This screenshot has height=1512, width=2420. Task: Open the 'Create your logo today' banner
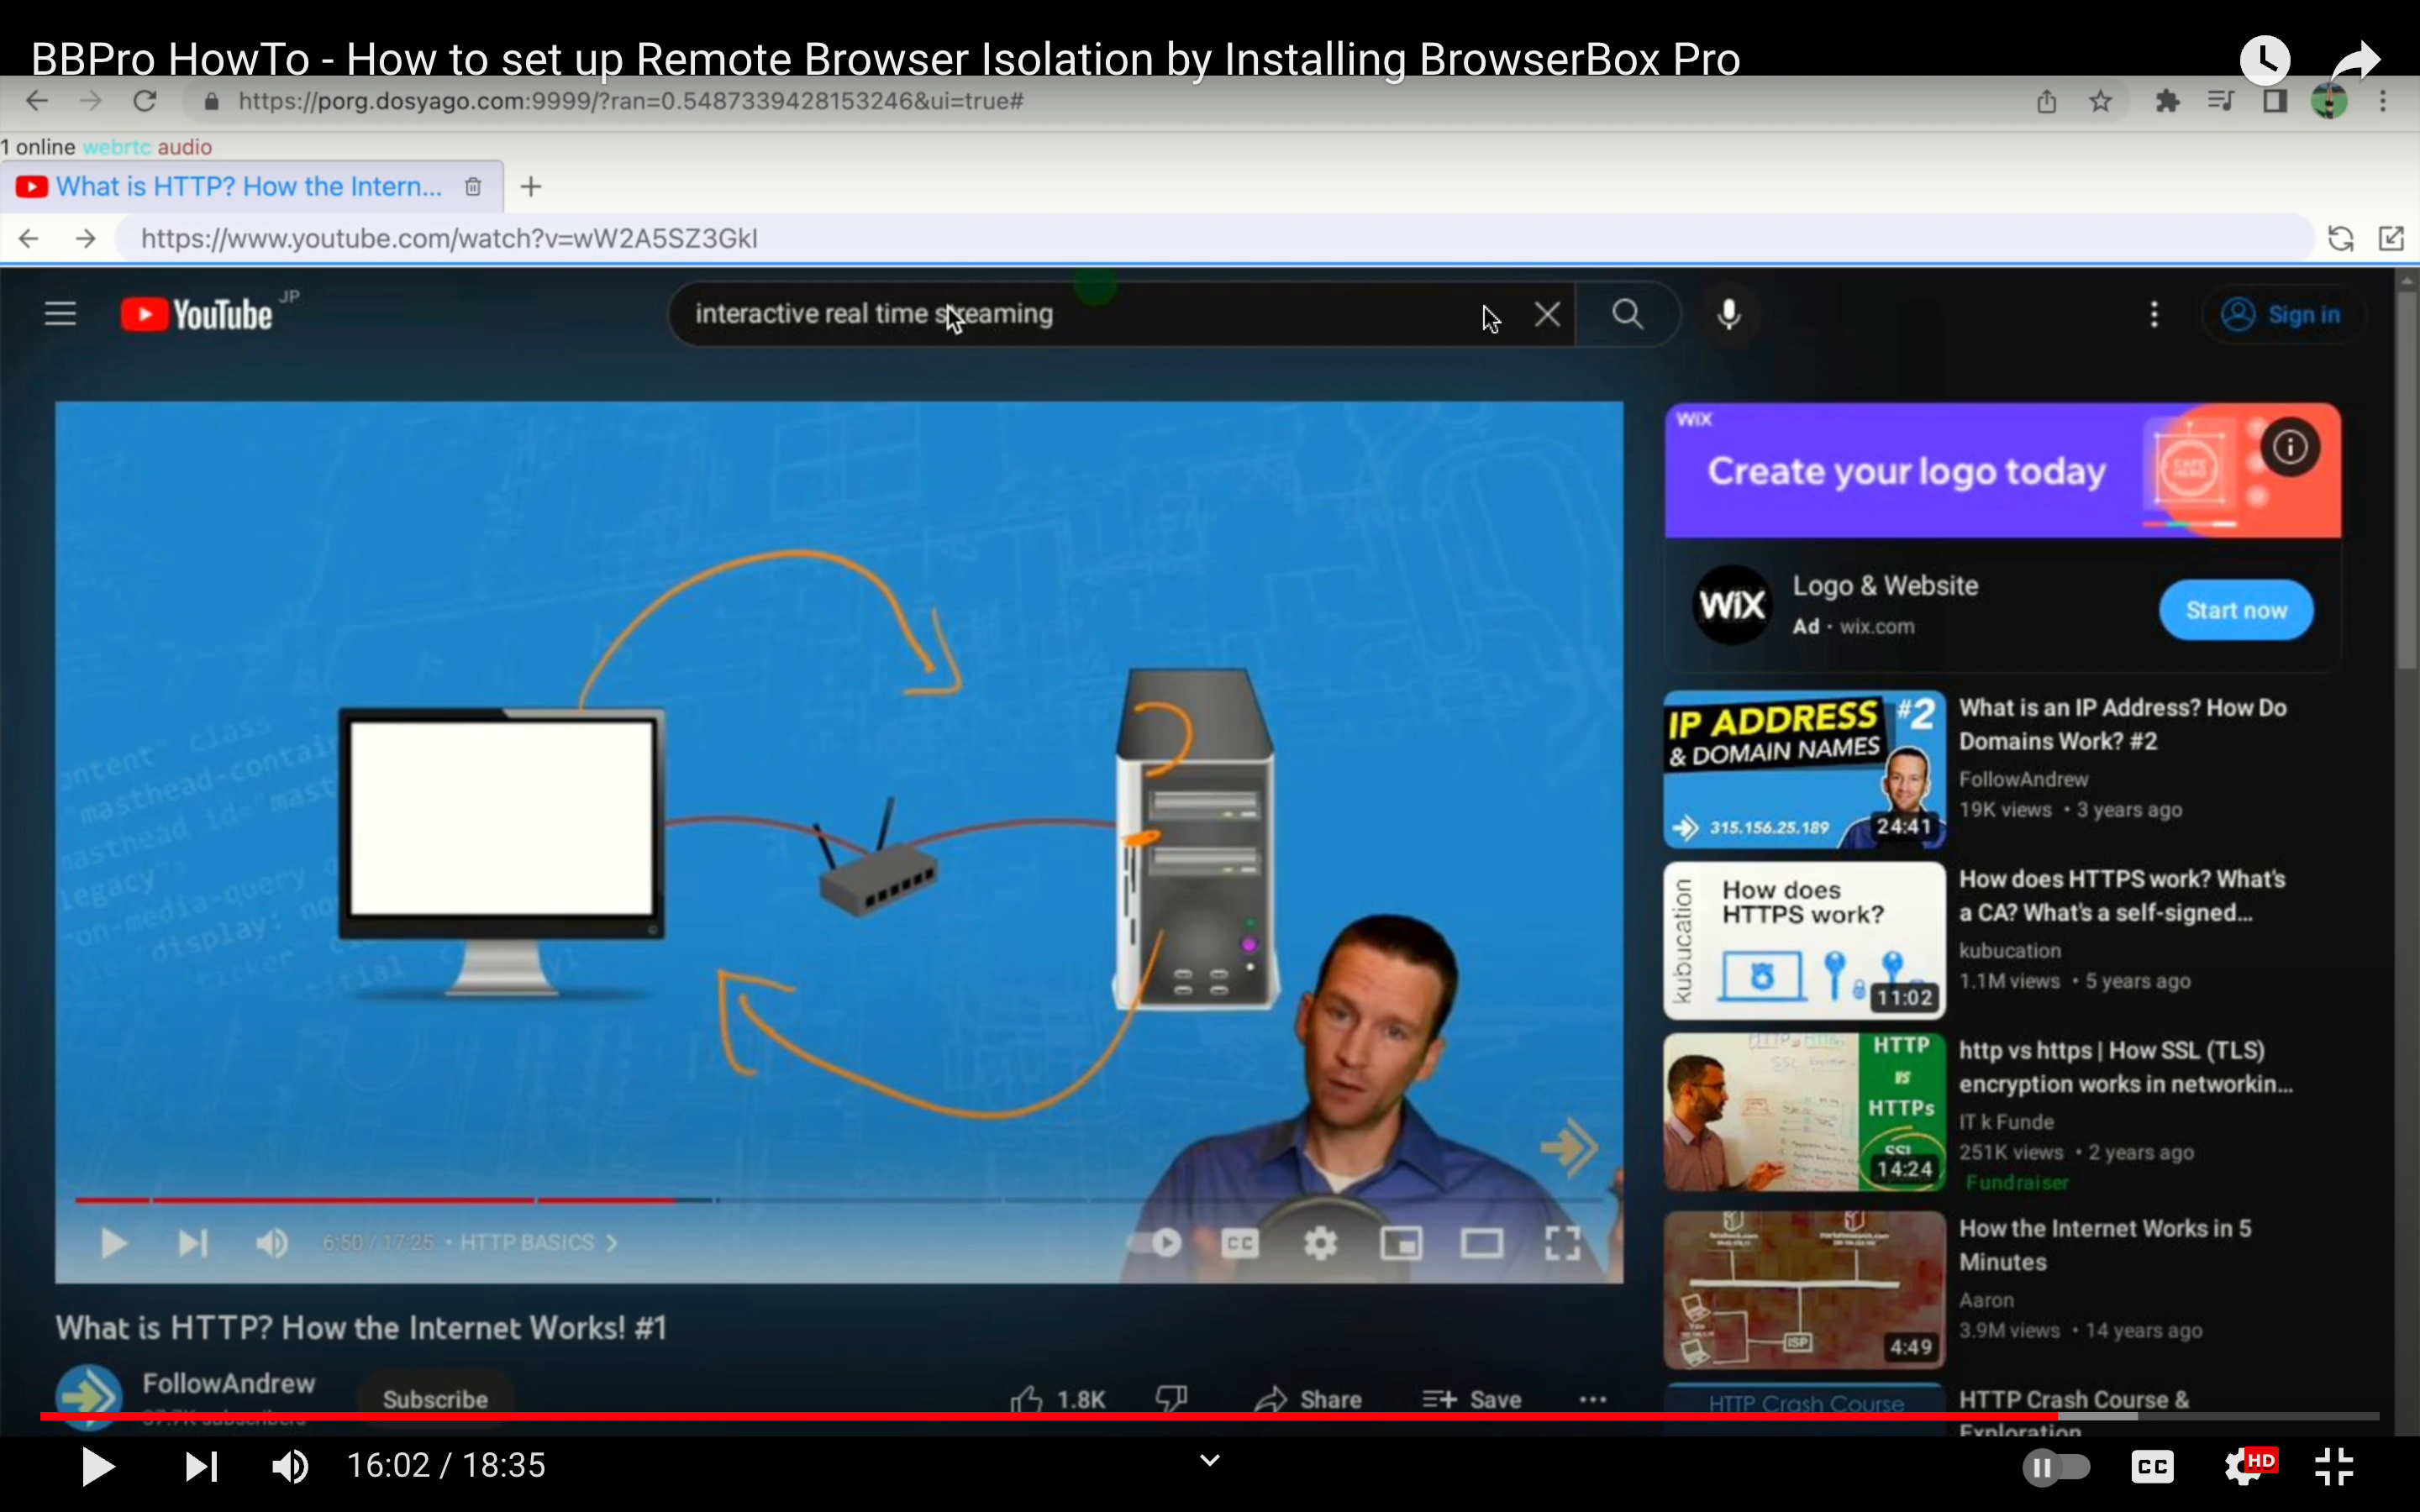tap(2002, 470)
